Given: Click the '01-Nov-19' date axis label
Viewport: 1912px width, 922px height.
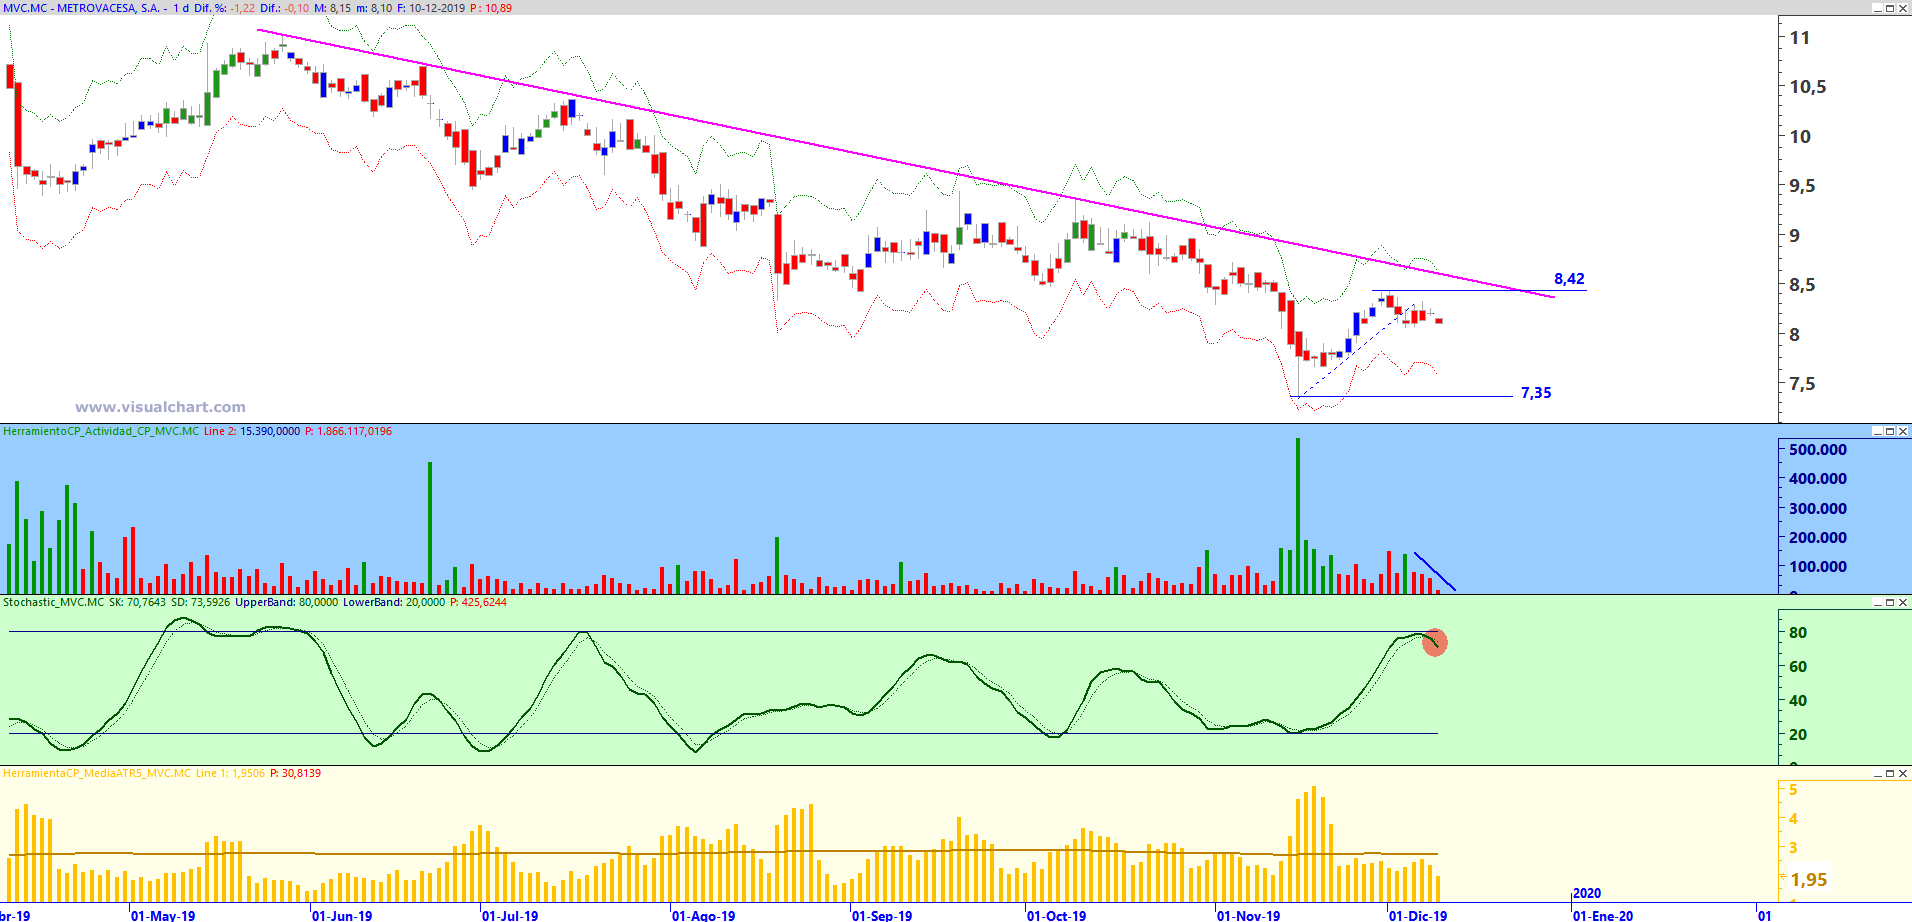Looking at the screenshot, I should 1248,915.
